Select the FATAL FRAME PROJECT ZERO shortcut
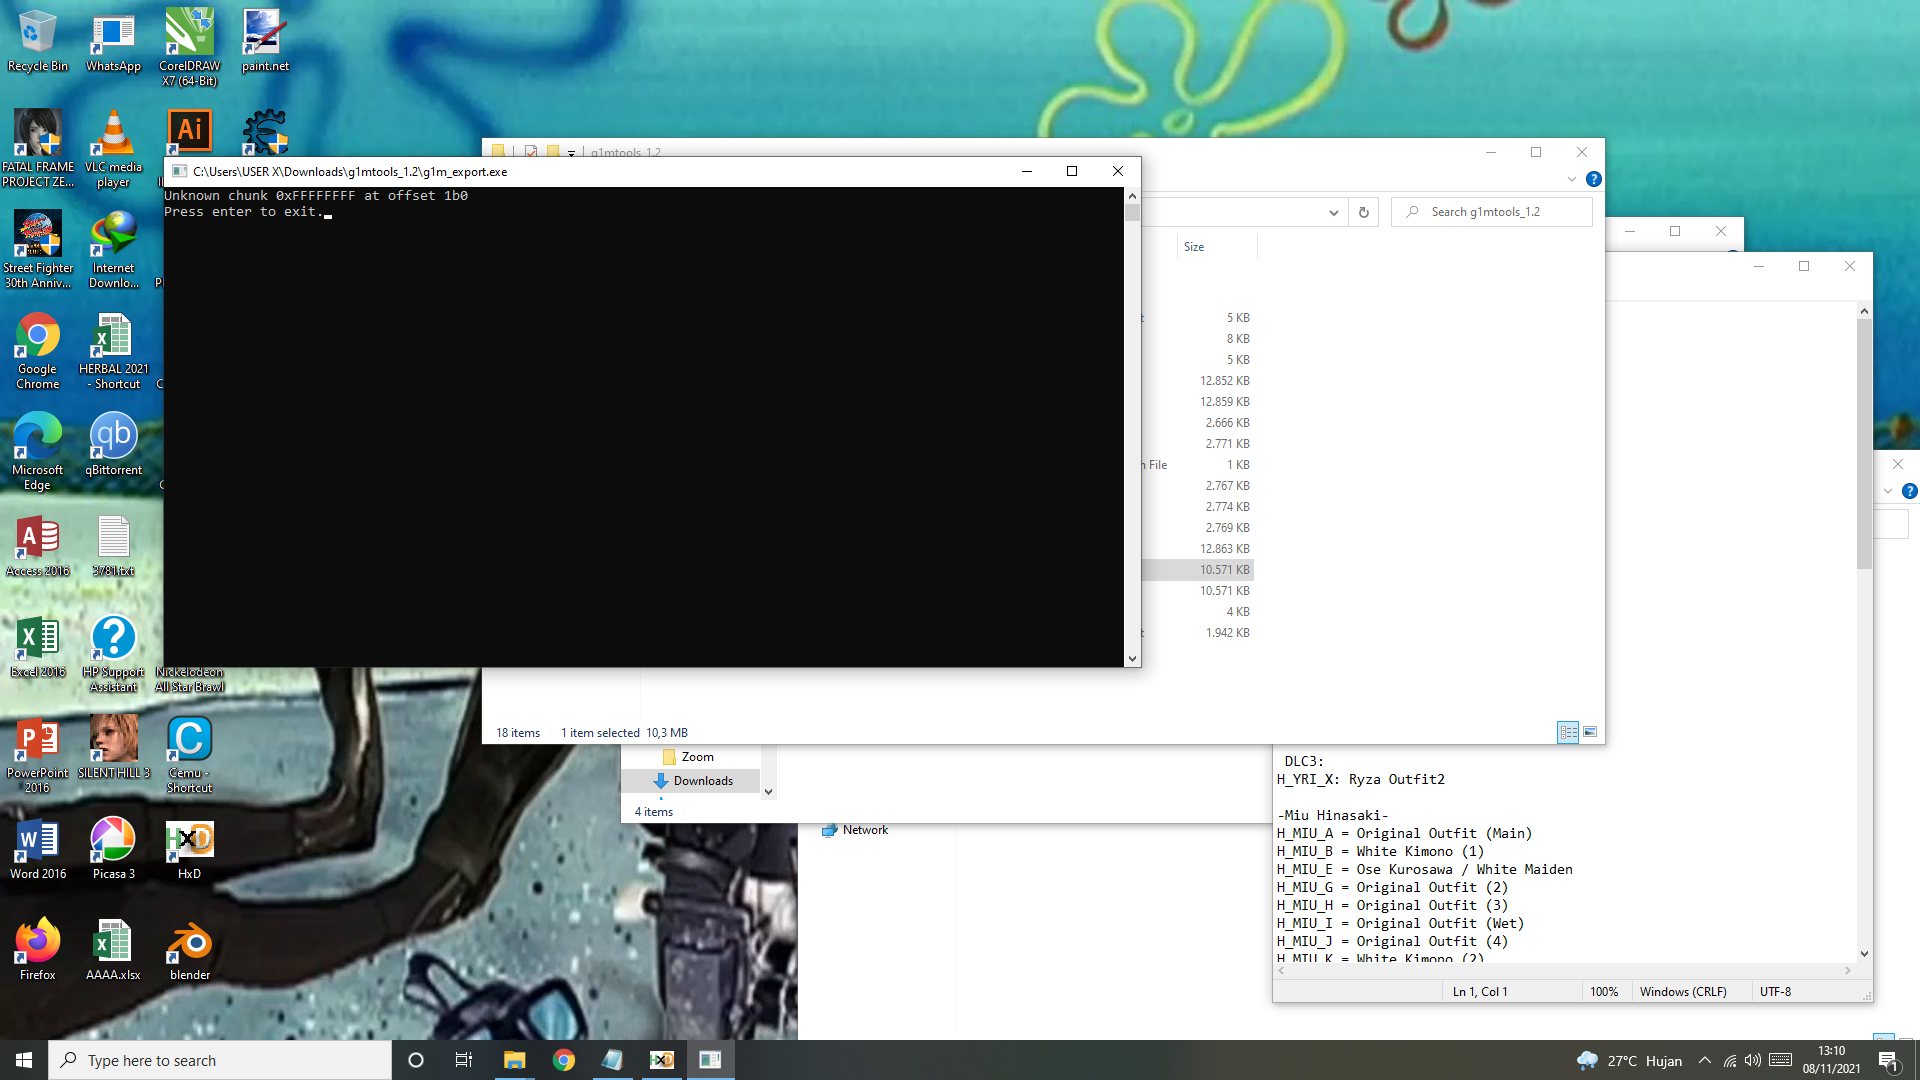Image resolution: width=1920 pixels, height=1080 pixels. (x=38, y=148)
